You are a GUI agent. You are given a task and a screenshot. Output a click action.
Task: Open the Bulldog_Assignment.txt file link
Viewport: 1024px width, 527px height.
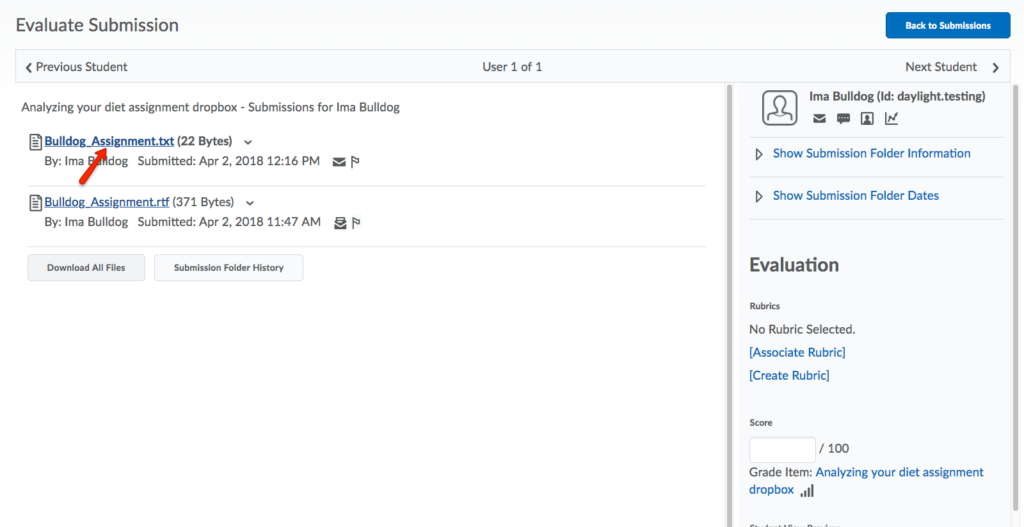point(109,142)
